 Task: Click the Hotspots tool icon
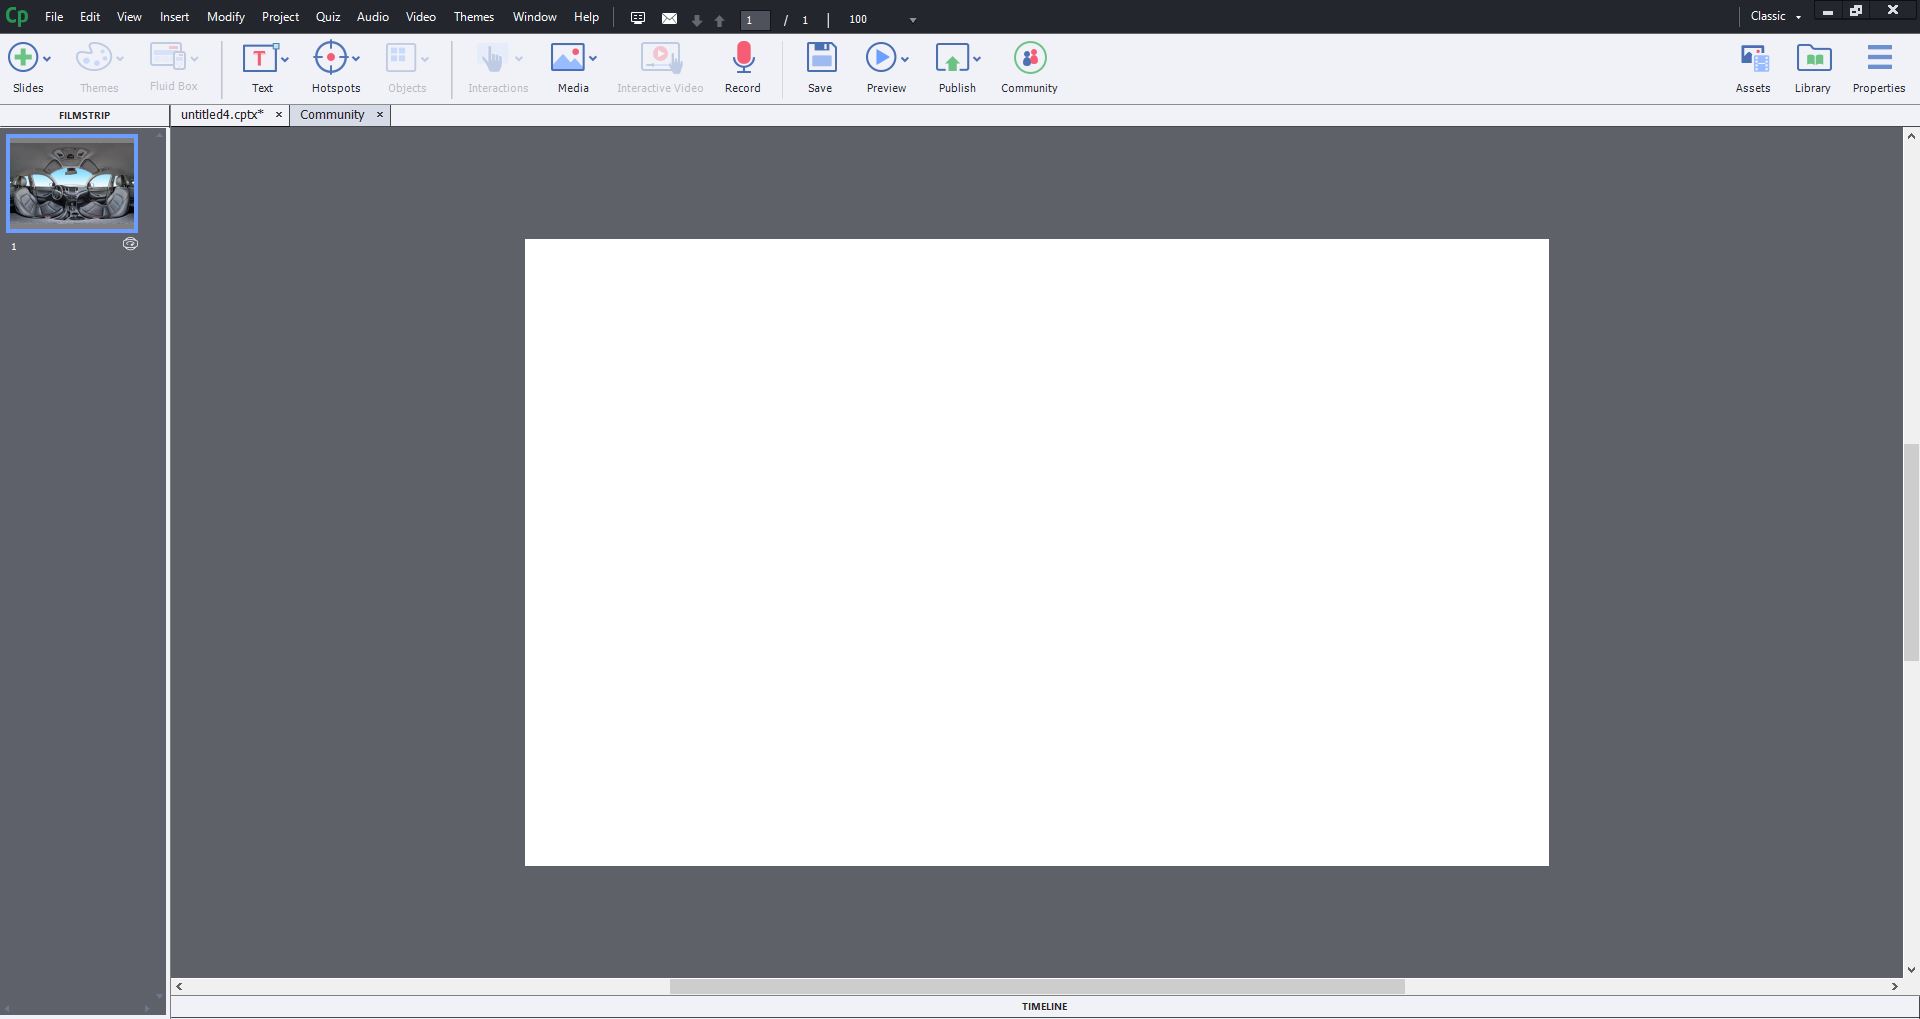[x=330, y=59]
